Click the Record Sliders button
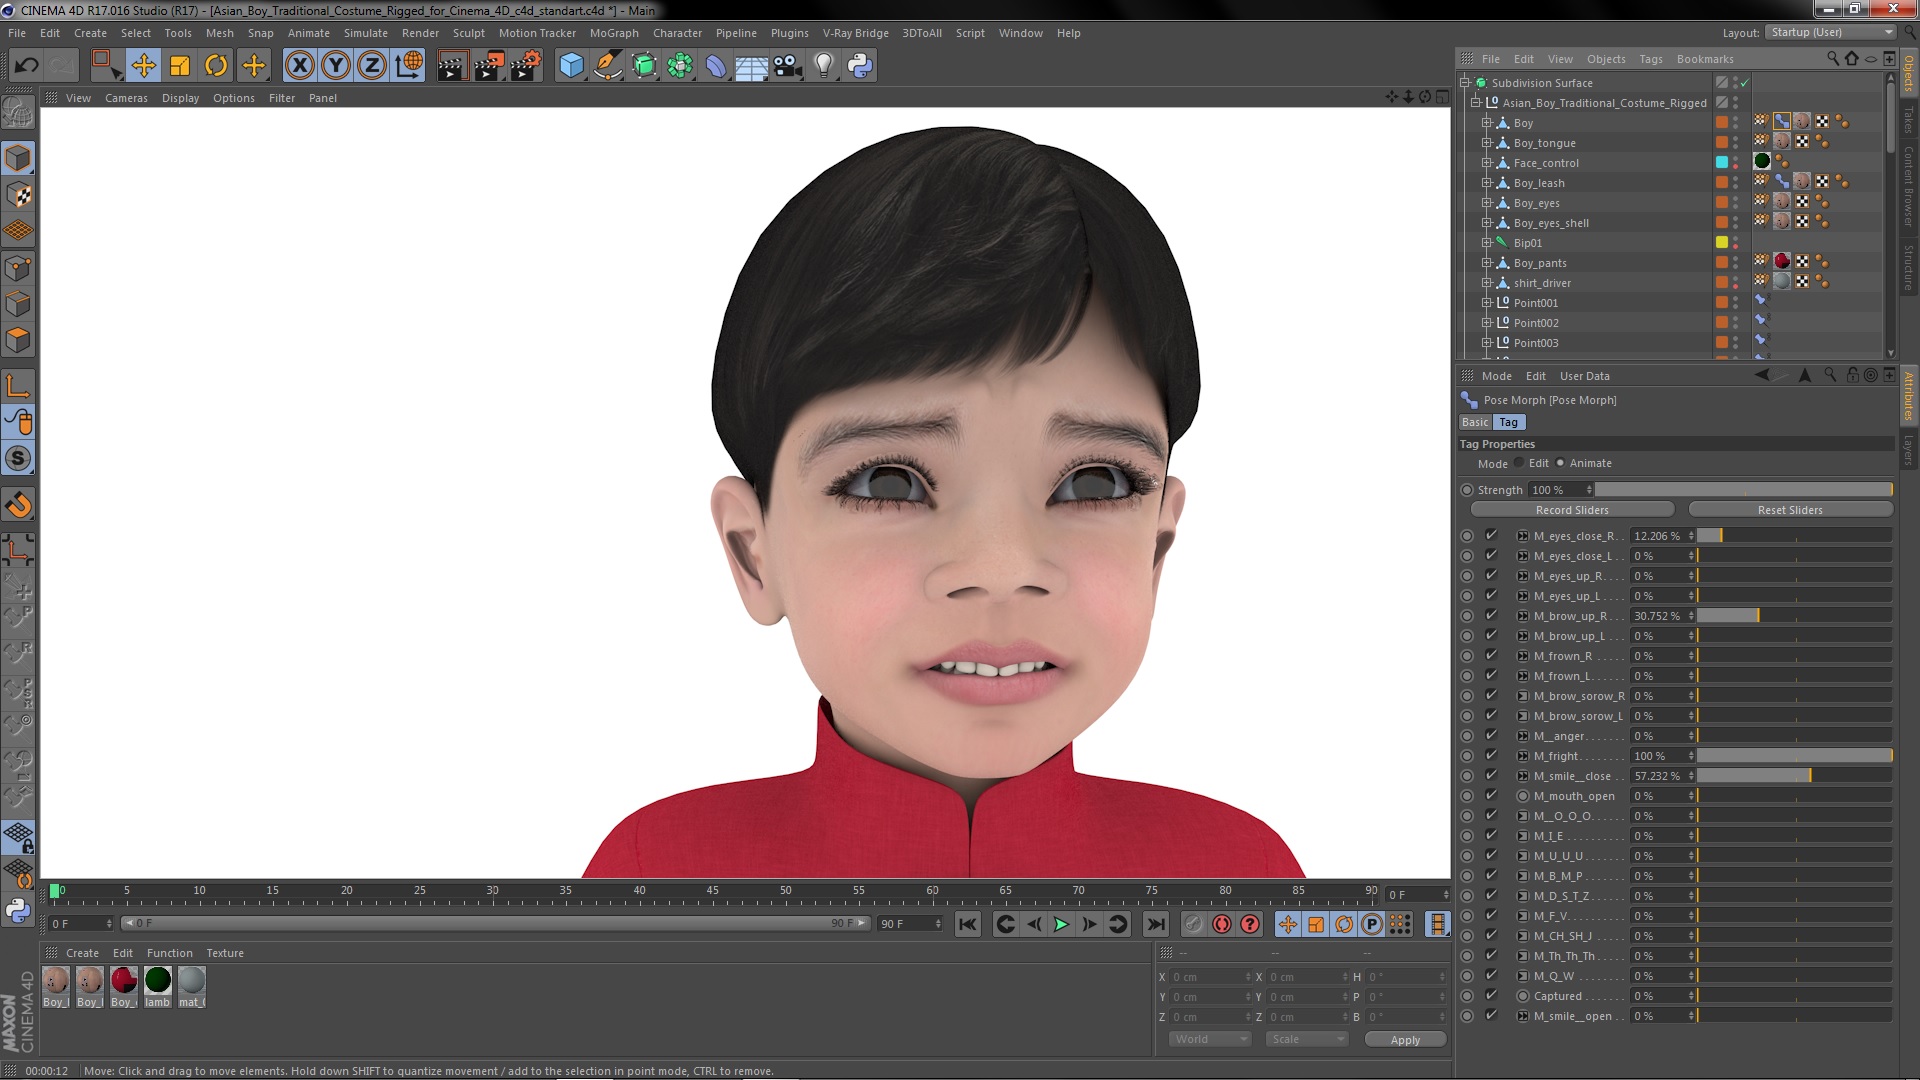This screenshot has width=1920, height=1080. pyautogui.click(x=1571, y=510)
